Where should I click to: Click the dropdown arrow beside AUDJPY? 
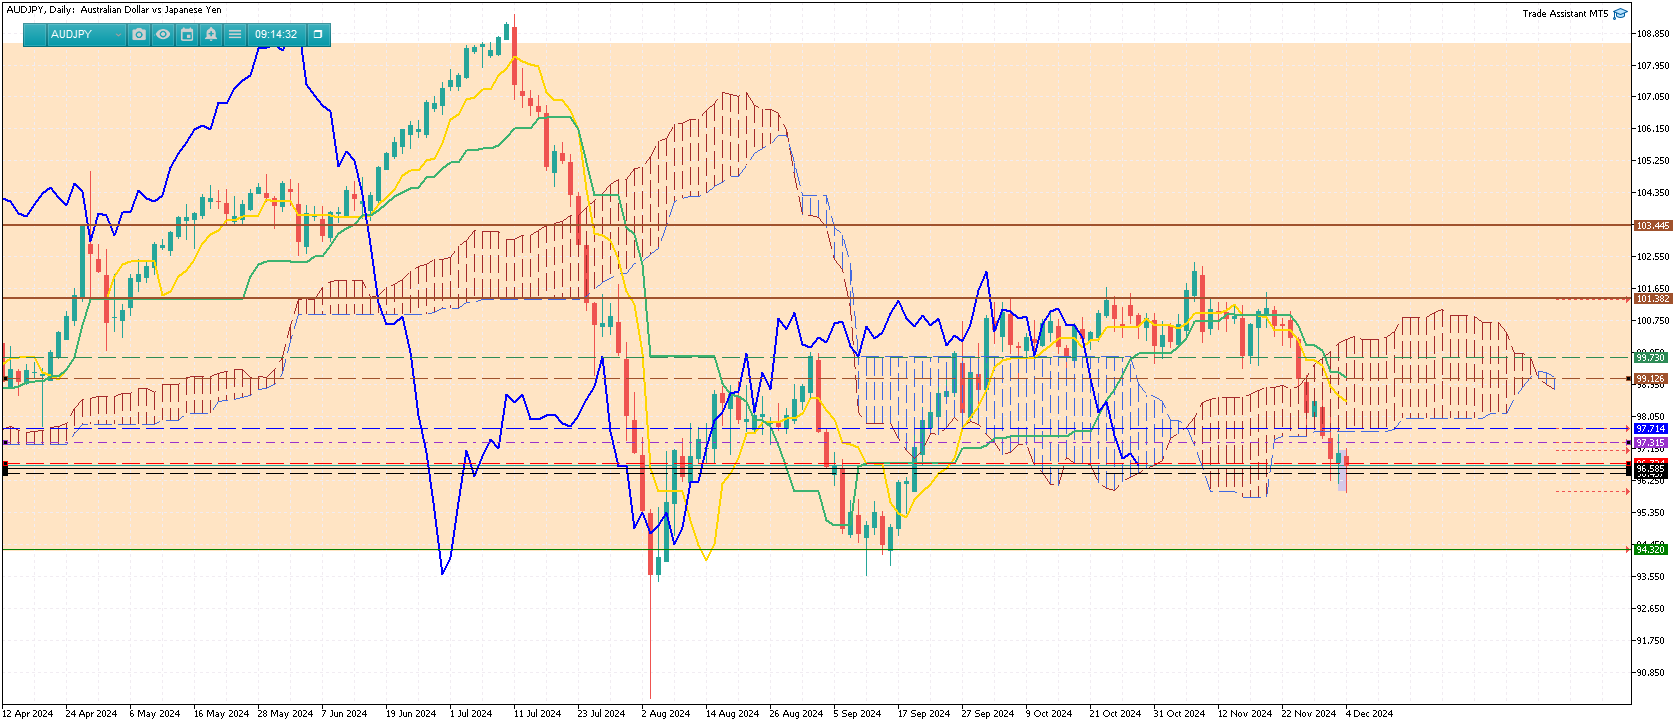118,35
